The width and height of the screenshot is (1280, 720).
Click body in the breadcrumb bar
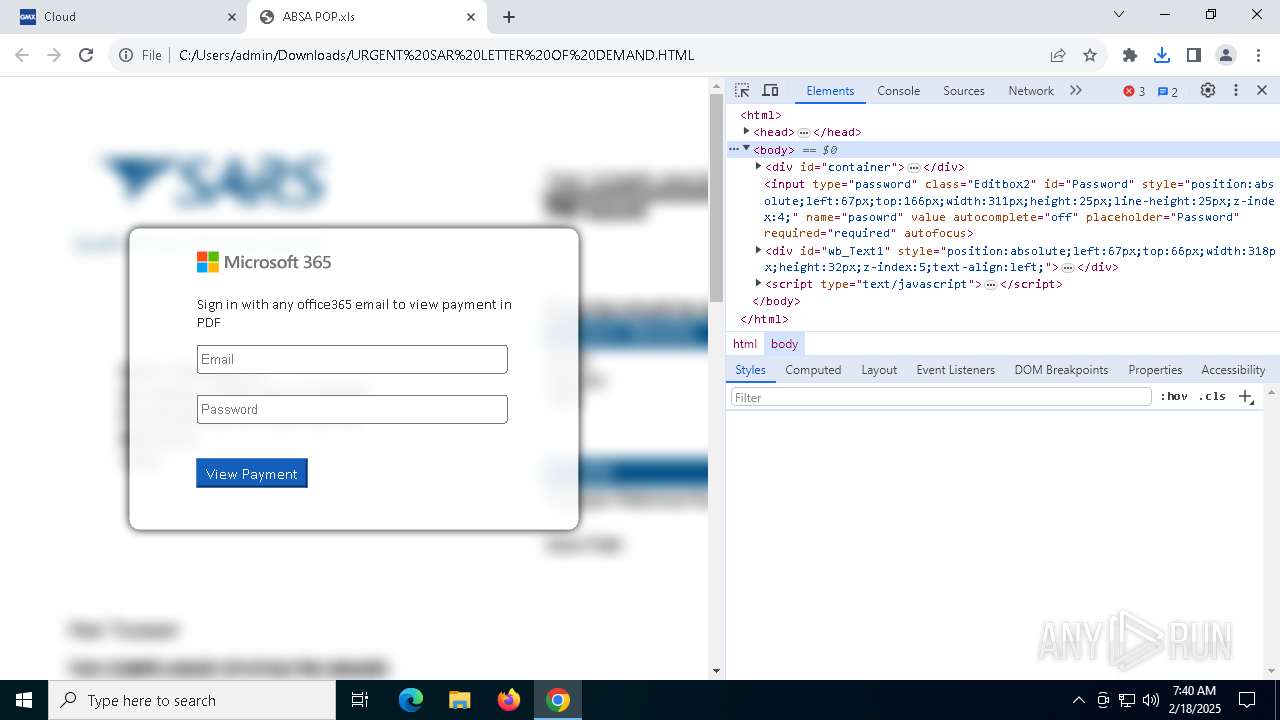click(784, 343)
